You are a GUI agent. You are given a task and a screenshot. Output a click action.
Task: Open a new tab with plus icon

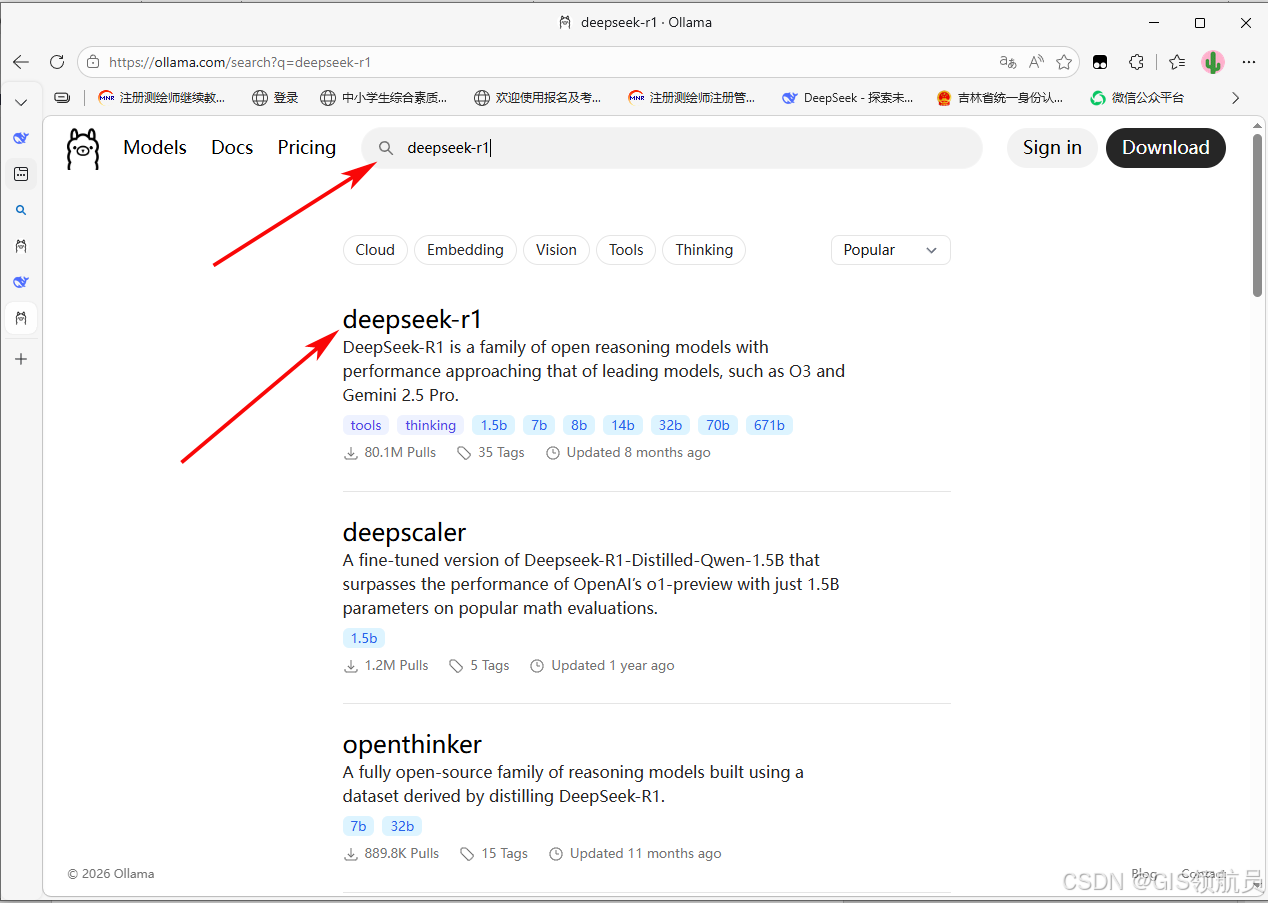point(21,359)
